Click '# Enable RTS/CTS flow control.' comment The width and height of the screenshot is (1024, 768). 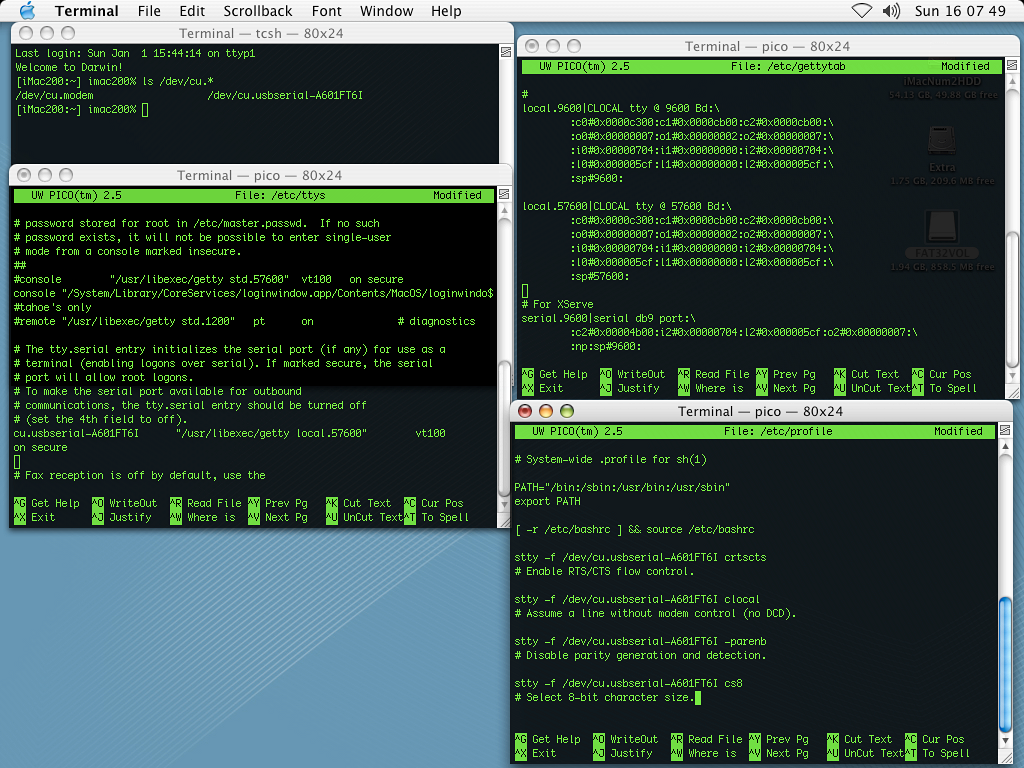coord(604,572)
